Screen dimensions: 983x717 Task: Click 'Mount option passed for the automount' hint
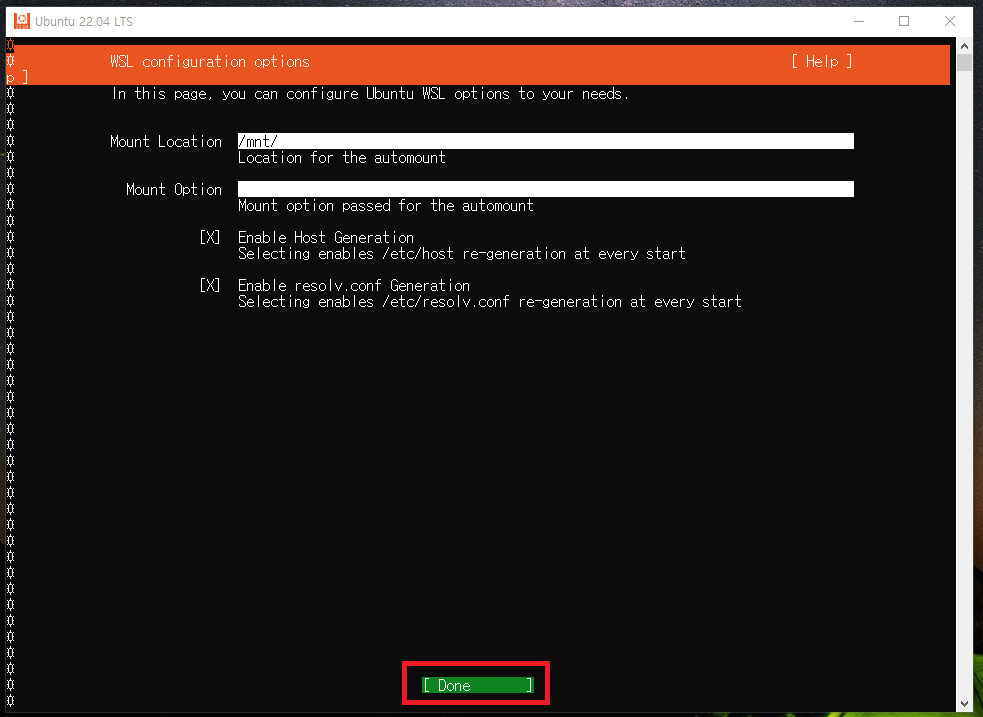tap(386, 206)
